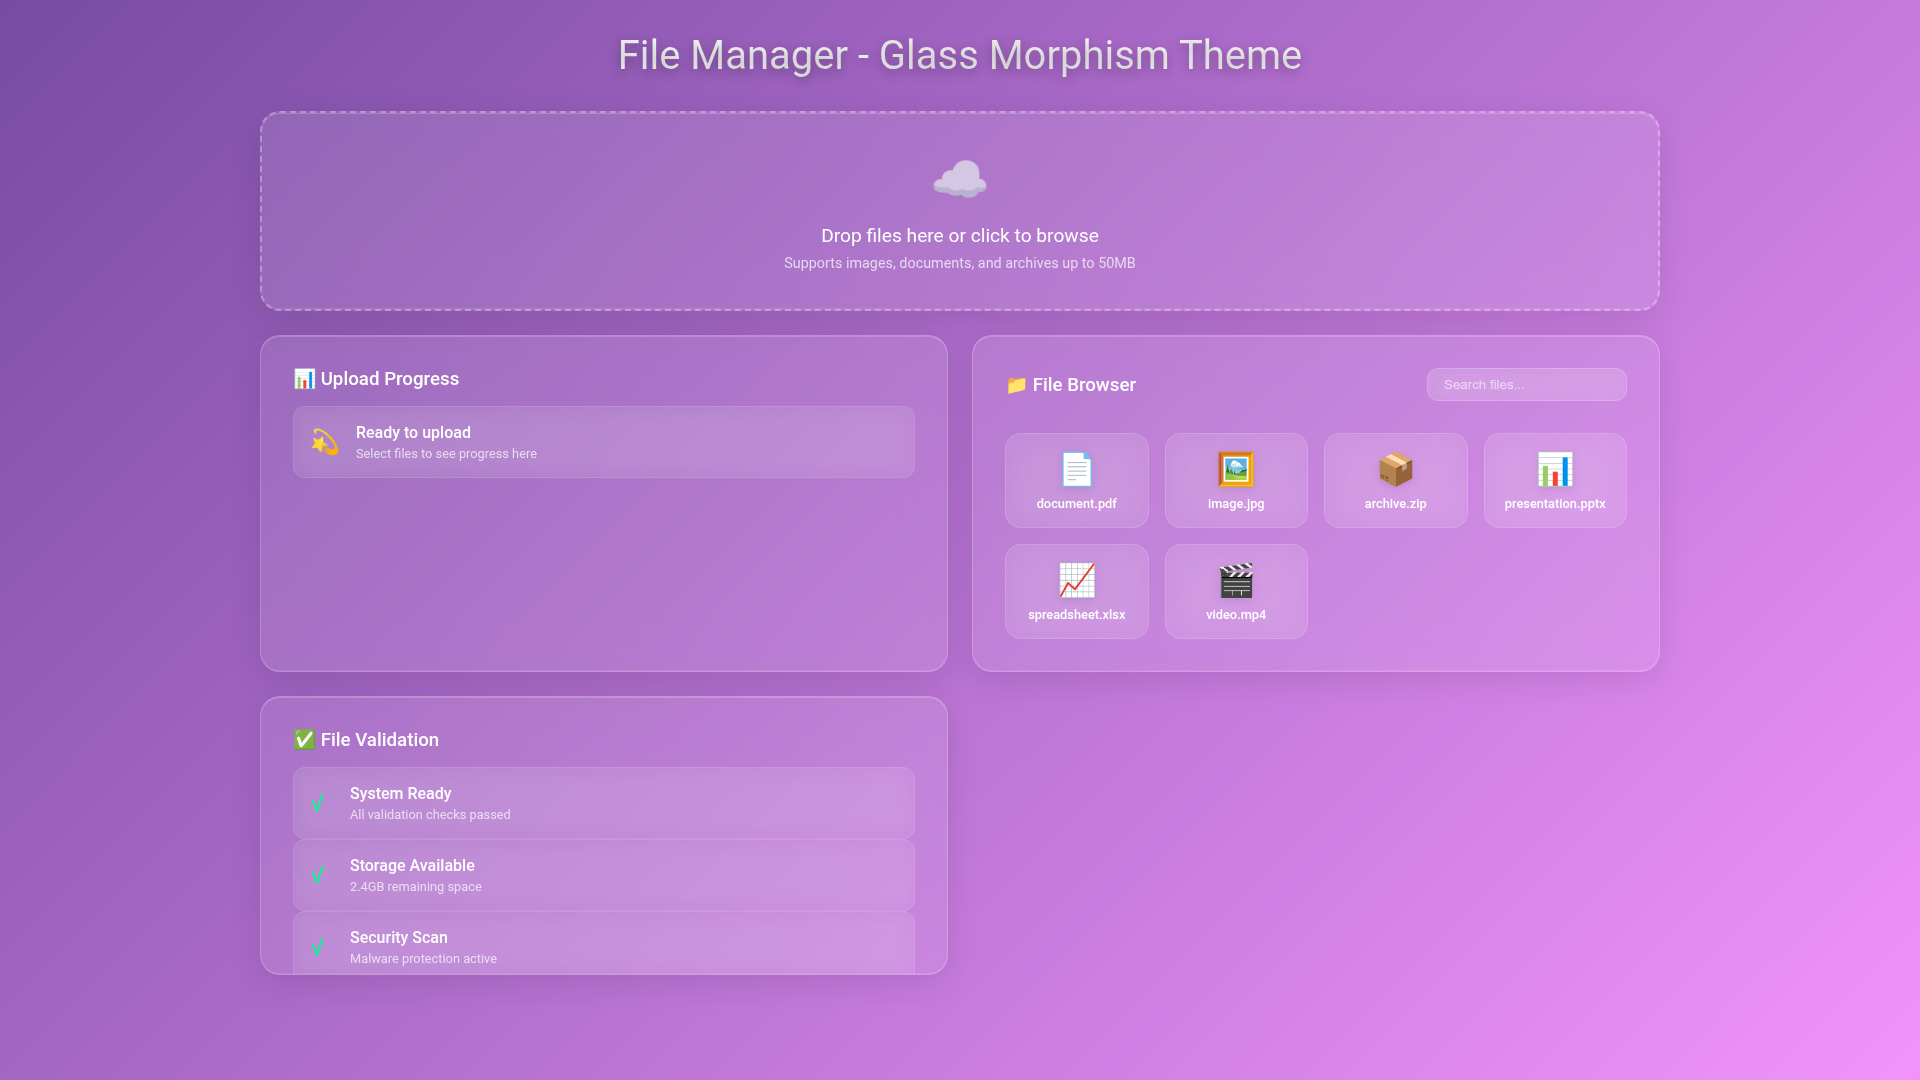
Task: Select the image.jpg picture icon
Action: coord(1235,469)
